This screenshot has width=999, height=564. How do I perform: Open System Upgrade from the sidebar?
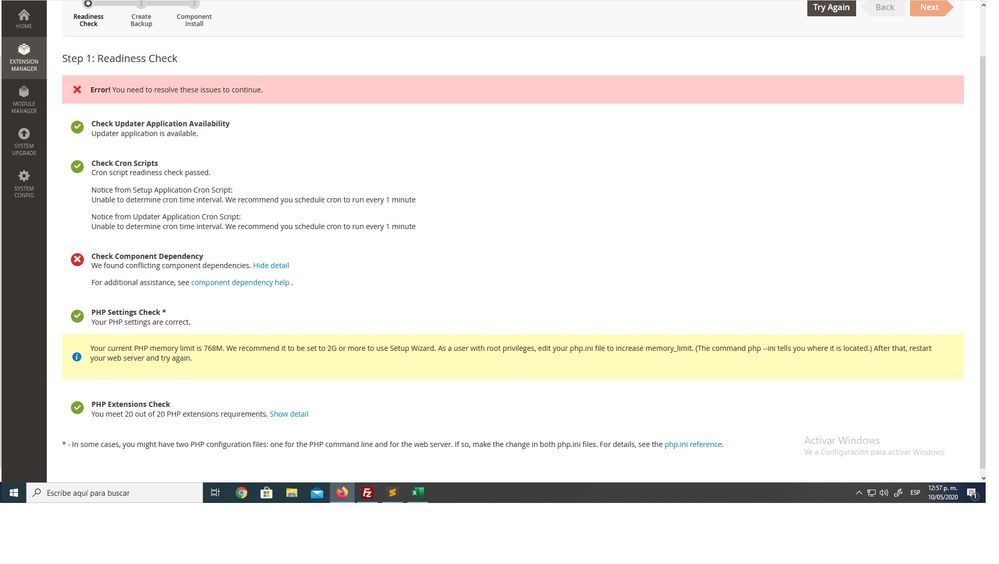tap(23, 141)
